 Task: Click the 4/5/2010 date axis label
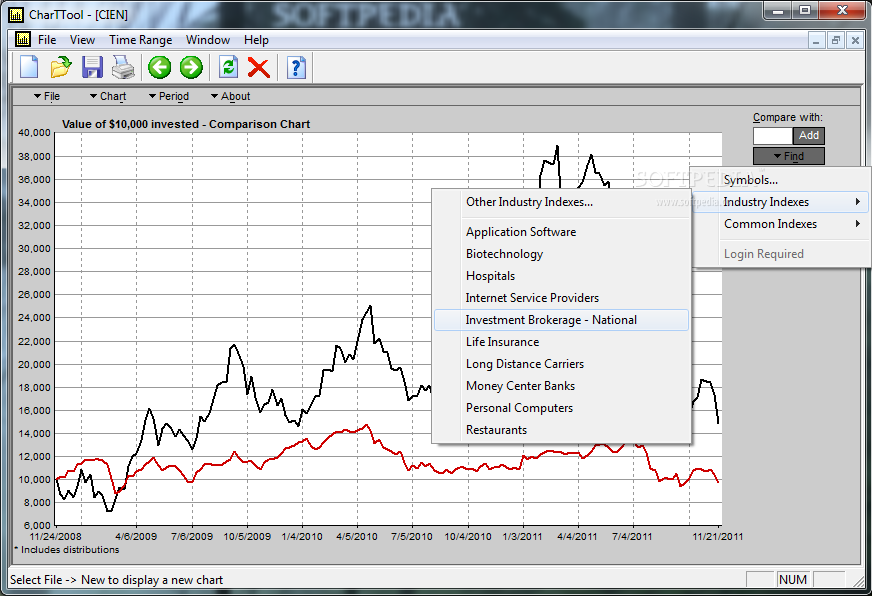[356, 537]
